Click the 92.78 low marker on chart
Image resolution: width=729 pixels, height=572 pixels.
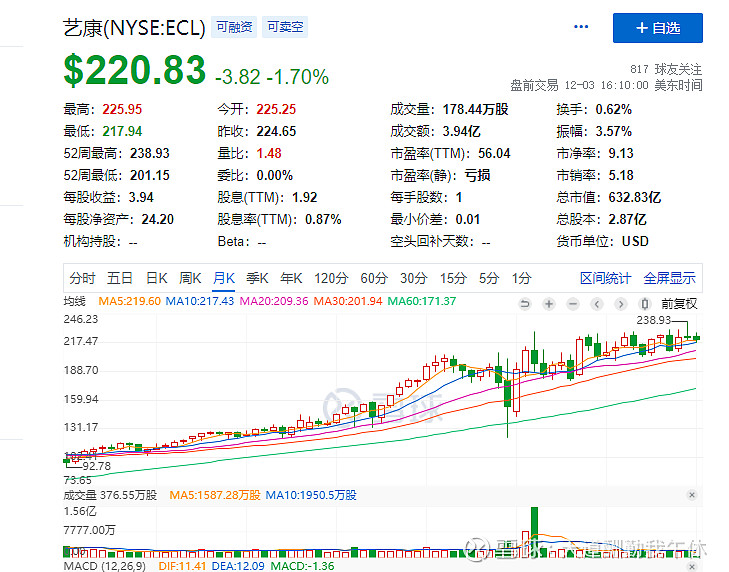pyautogui.click(x=97, y=466)
